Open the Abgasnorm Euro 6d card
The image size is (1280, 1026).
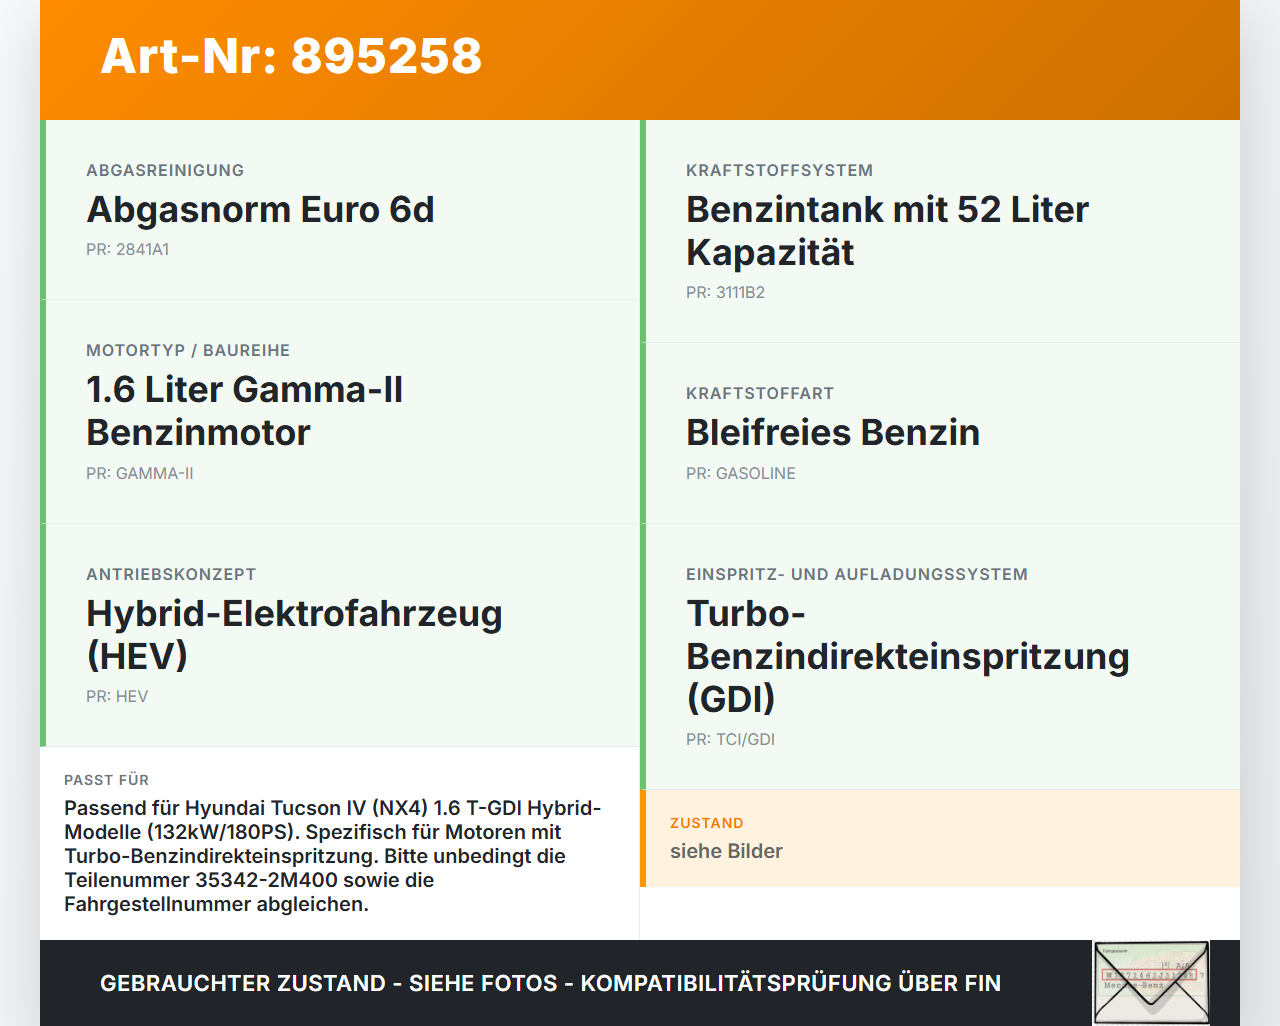(340, 210)
